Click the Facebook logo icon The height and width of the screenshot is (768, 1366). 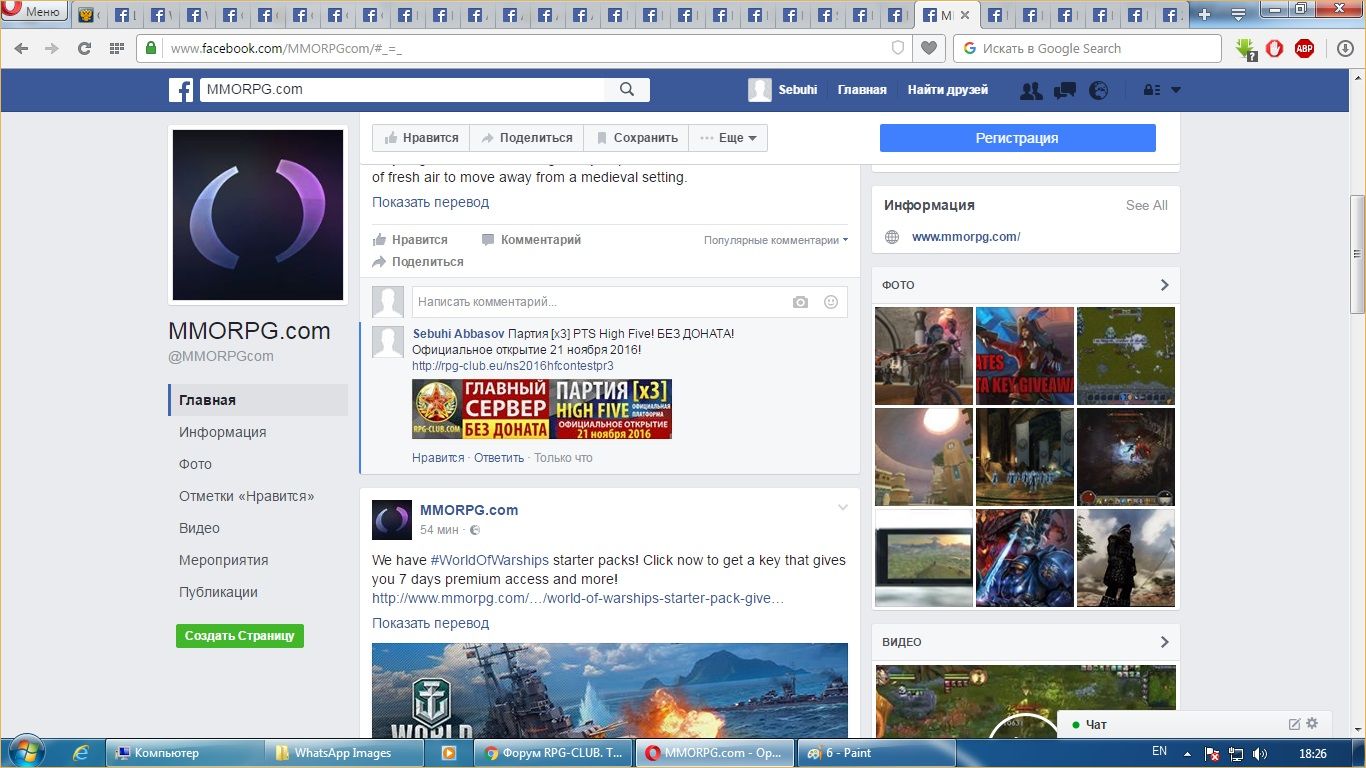pyautogui.click(x=181, y=90)
